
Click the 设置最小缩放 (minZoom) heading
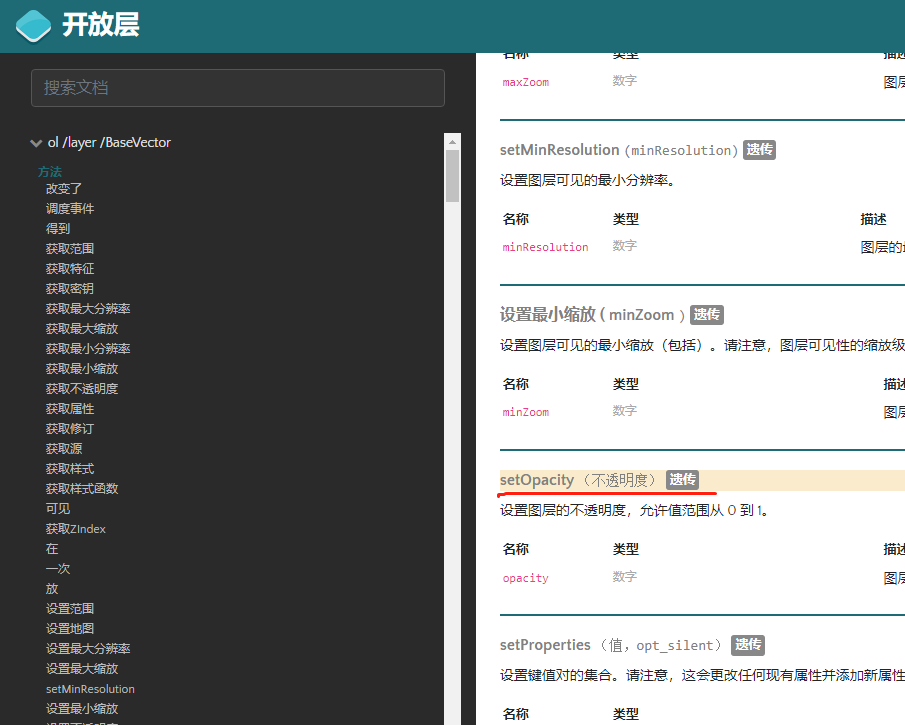[x=593, y=315]
